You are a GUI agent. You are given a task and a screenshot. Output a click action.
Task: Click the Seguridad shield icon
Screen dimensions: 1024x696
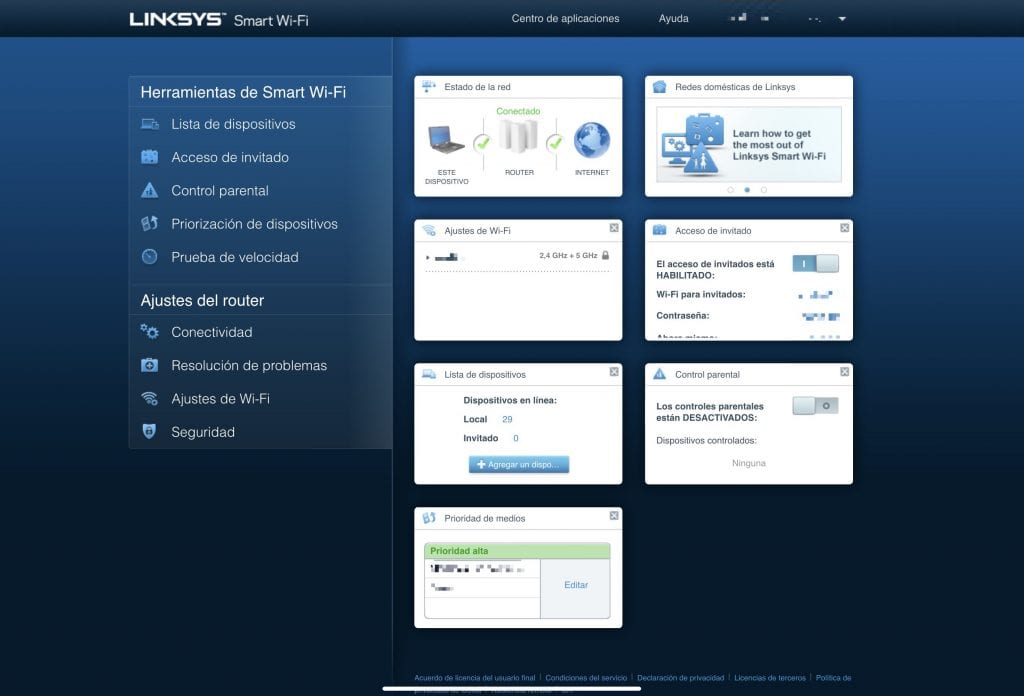(x=149, y=432)
